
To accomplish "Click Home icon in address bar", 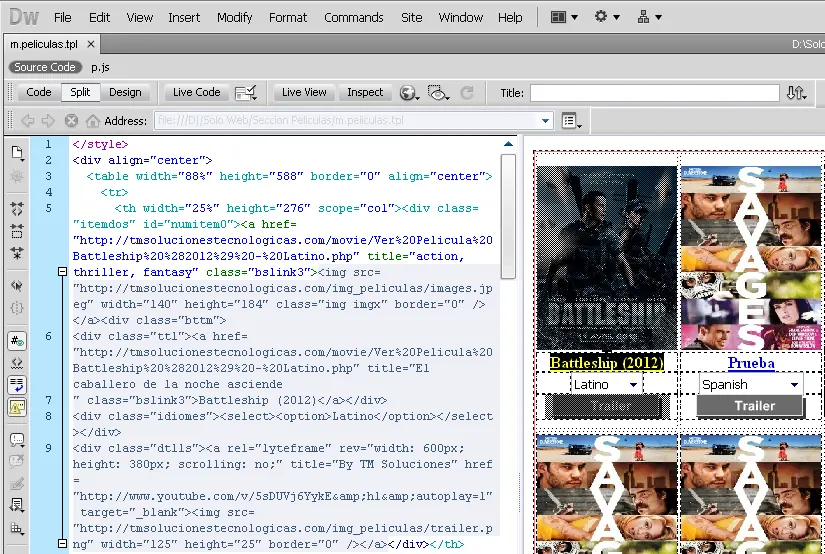I will [x=93, y=121].
